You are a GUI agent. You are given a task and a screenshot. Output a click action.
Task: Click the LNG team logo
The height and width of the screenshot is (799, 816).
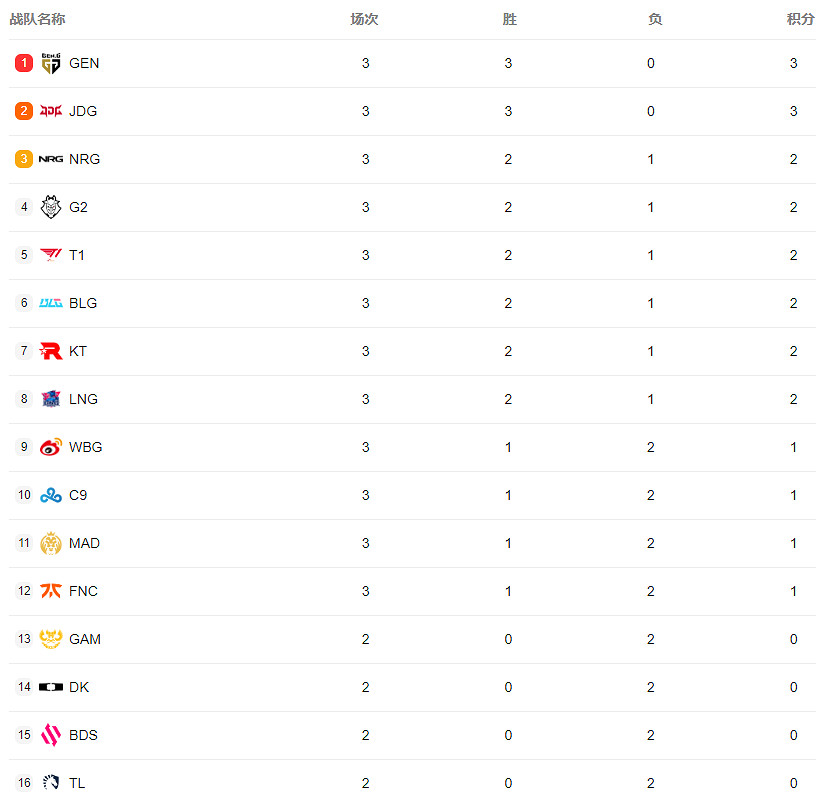51,399
